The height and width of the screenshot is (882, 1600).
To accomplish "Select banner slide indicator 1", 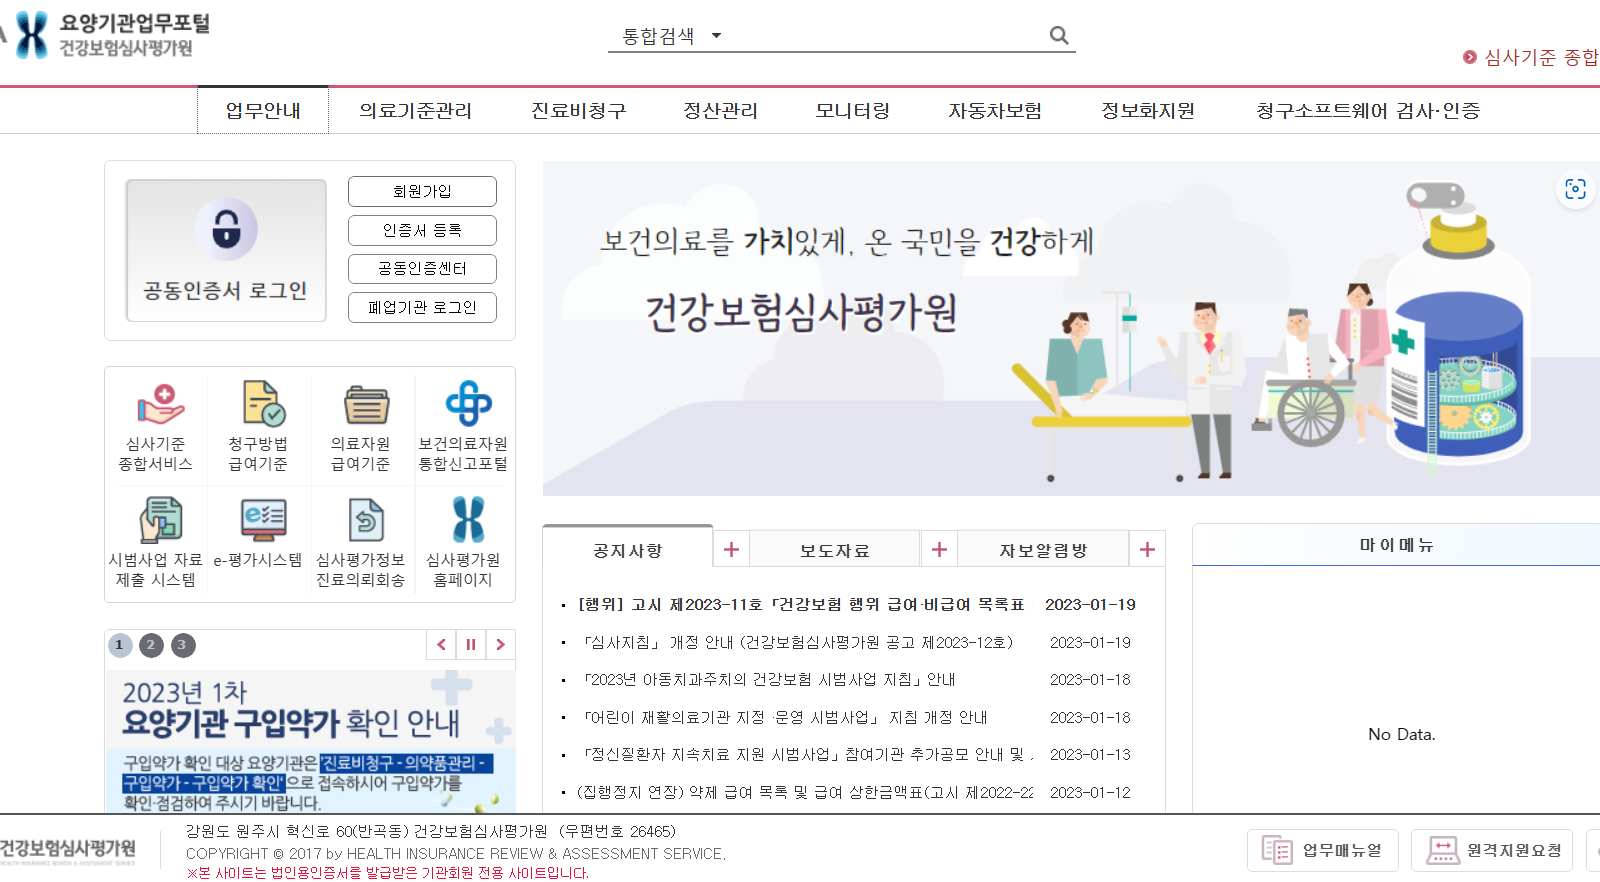I will 120,645.
